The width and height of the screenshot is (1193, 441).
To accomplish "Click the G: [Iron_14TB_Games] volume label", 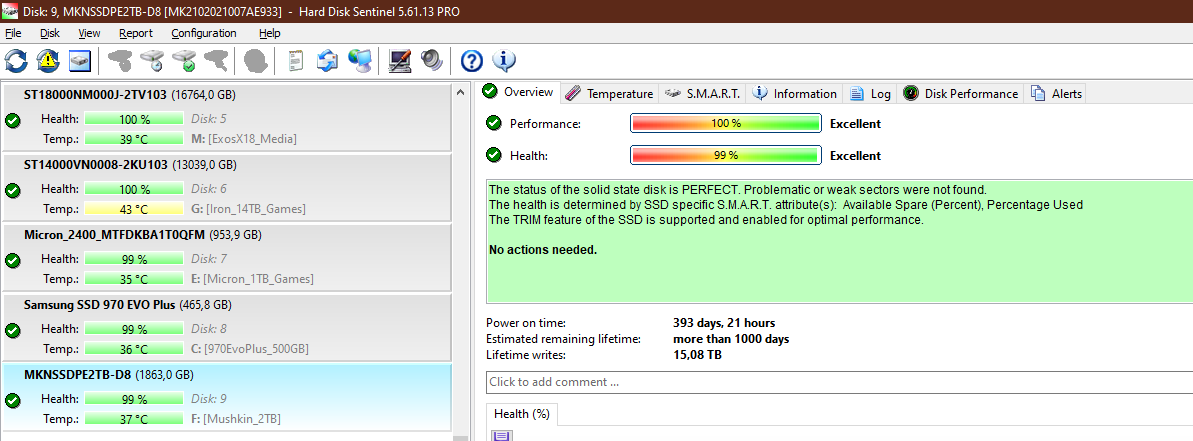I will [x=249, y=208].
